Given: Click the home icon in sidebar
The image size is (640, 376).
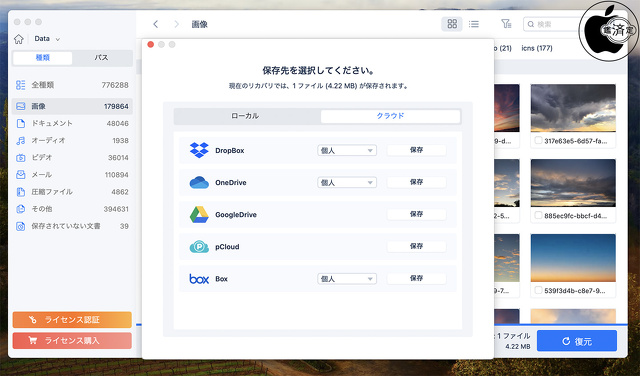Looking at the screenshot, I should [19, 39].
